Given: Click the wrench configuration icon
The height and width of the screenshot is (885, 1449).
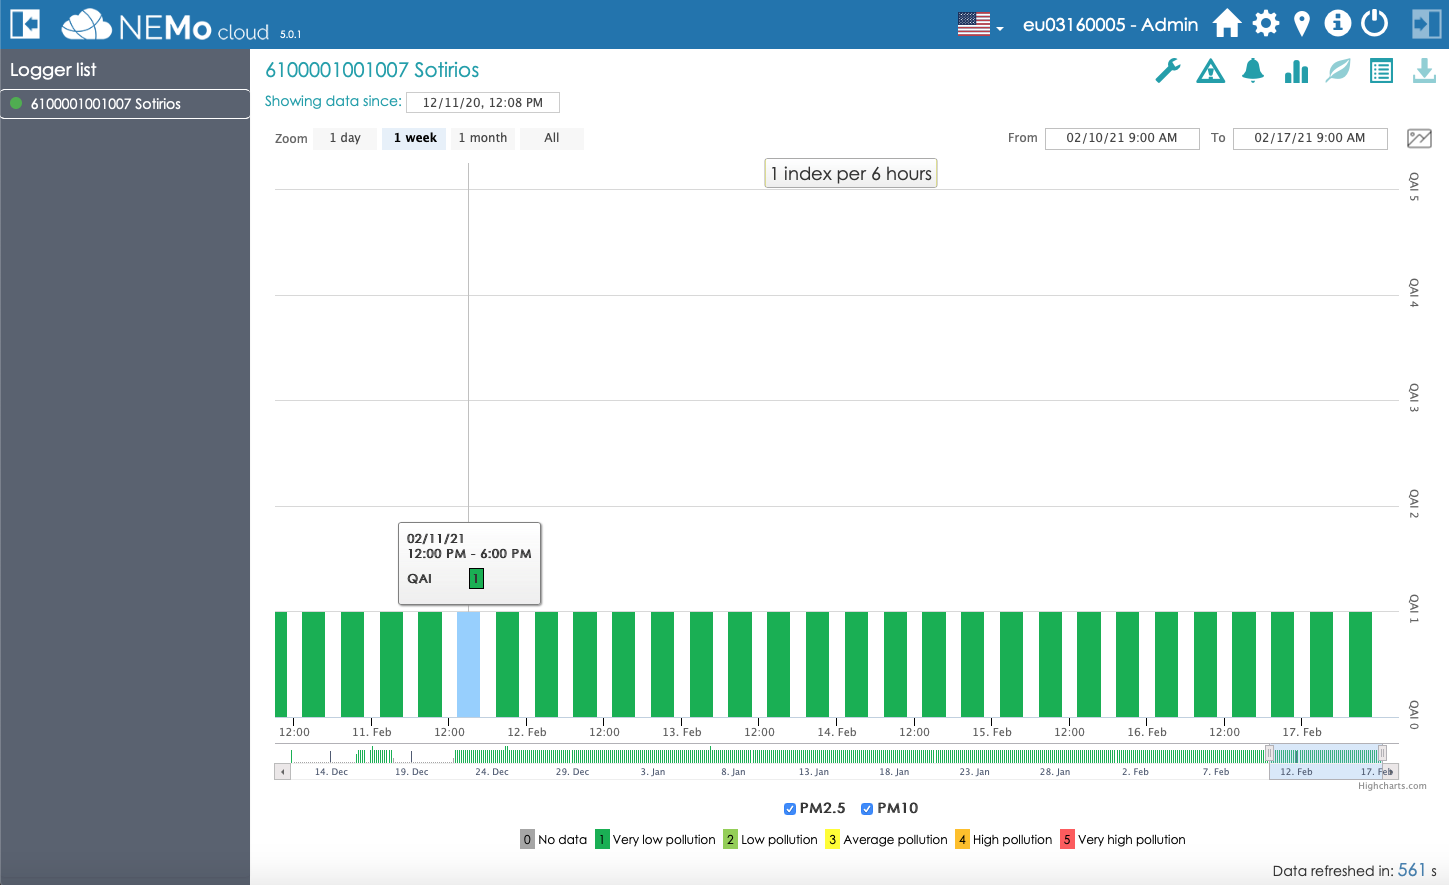Looking at the screenshot, I should [x=1167, y=71].
